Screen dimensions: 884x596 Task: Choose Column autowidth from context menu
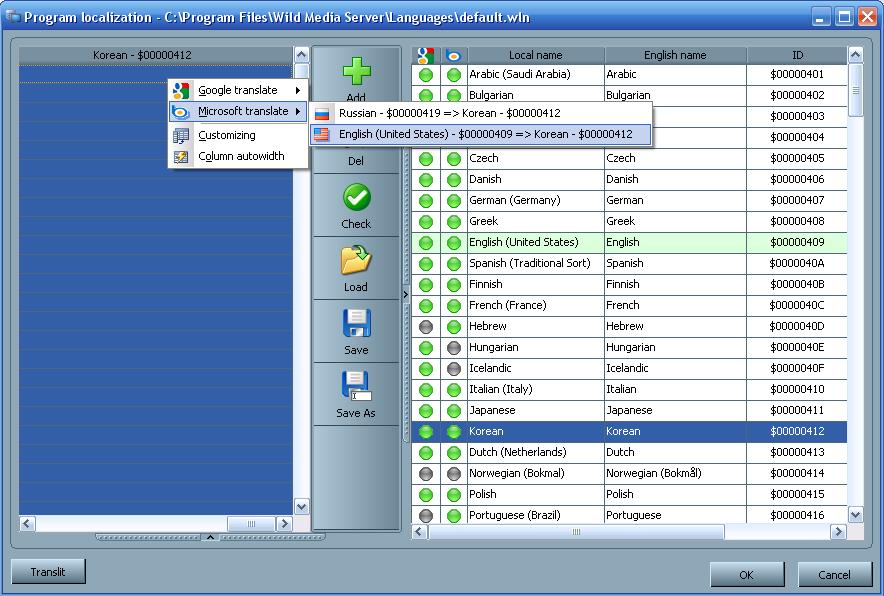[241, 156]
